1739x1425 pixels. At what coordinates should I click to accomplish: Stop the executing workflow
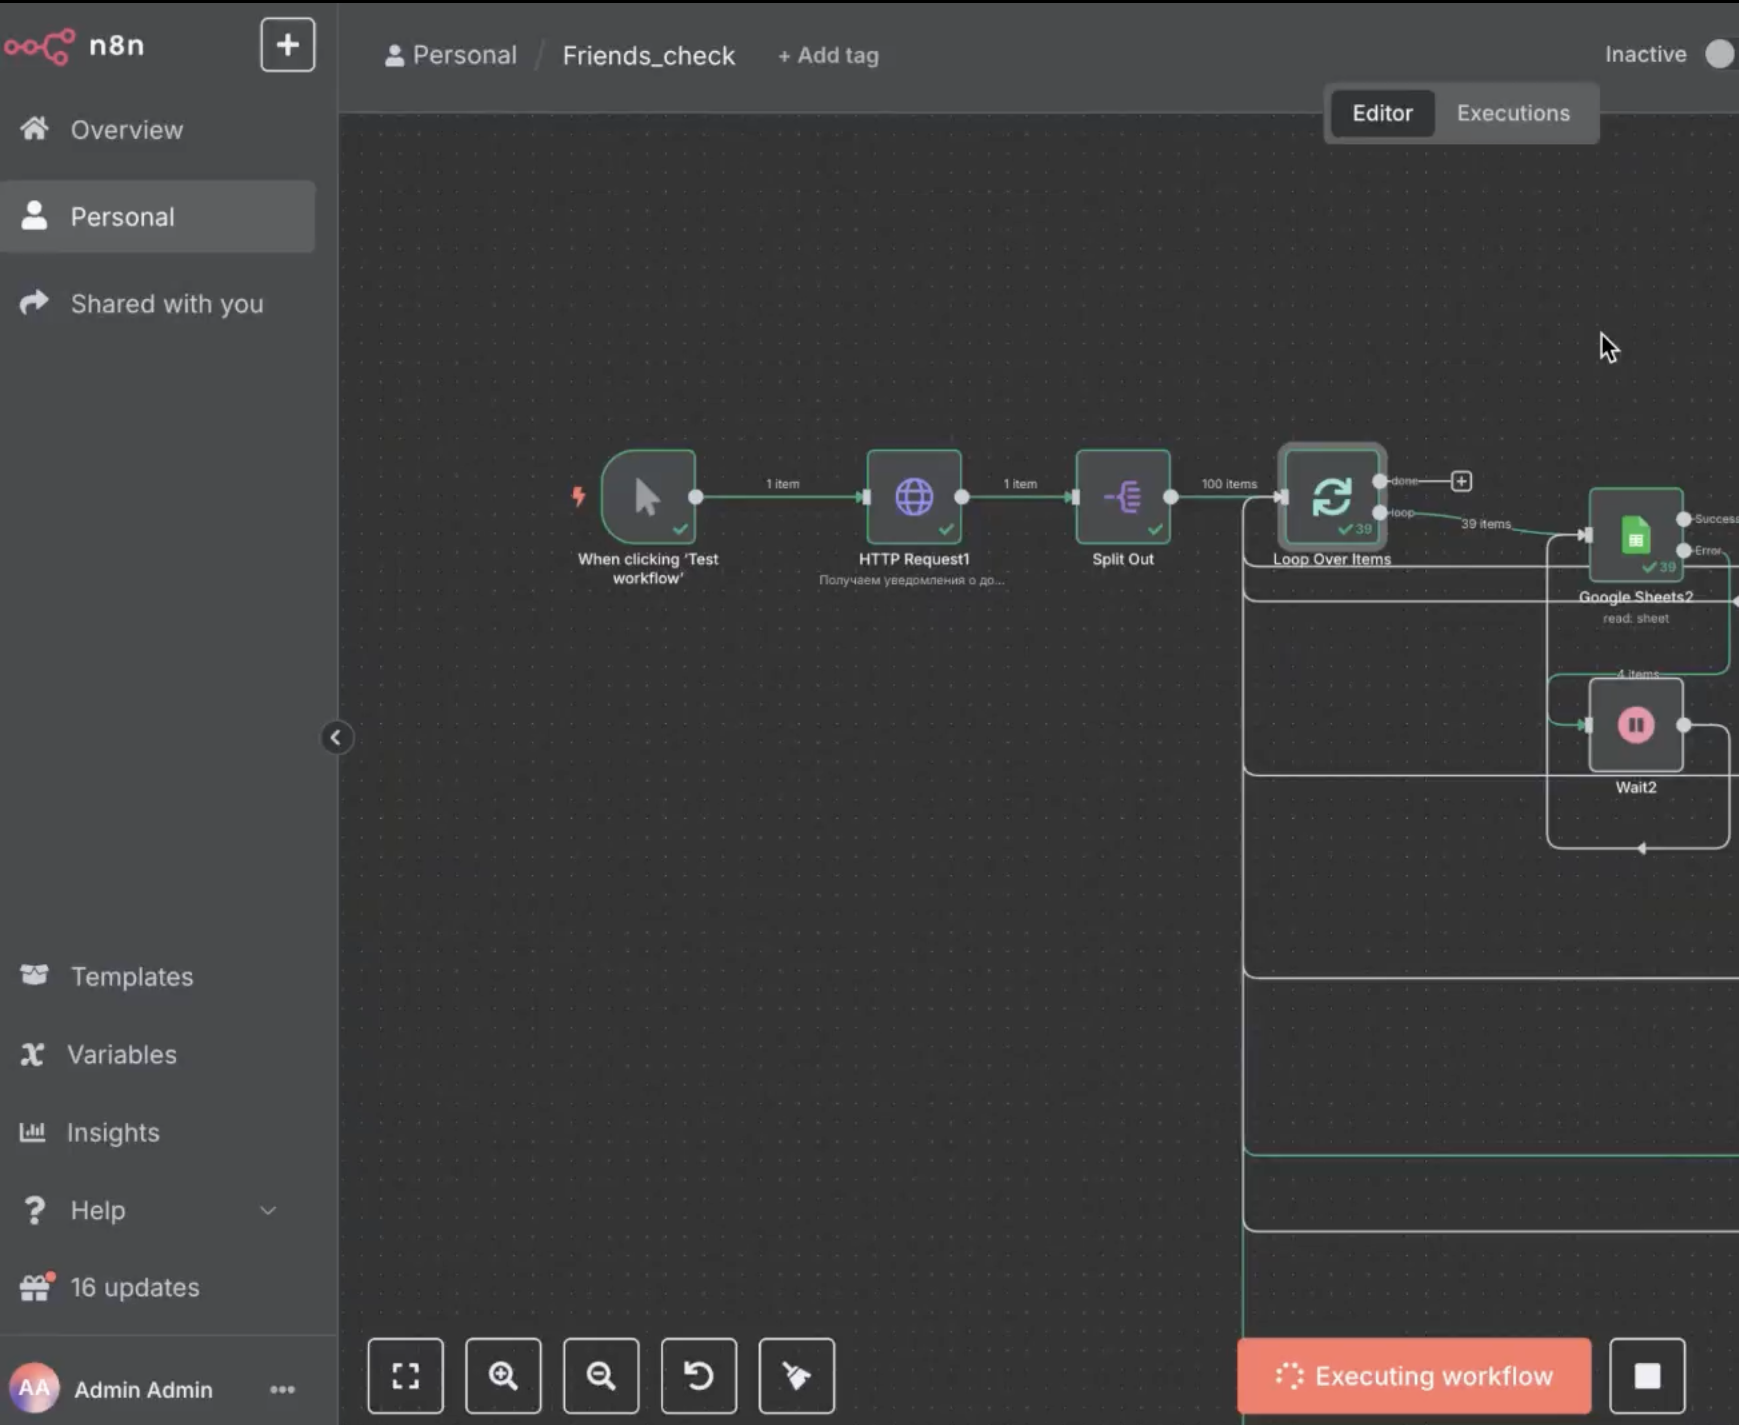point(1647,1376)
